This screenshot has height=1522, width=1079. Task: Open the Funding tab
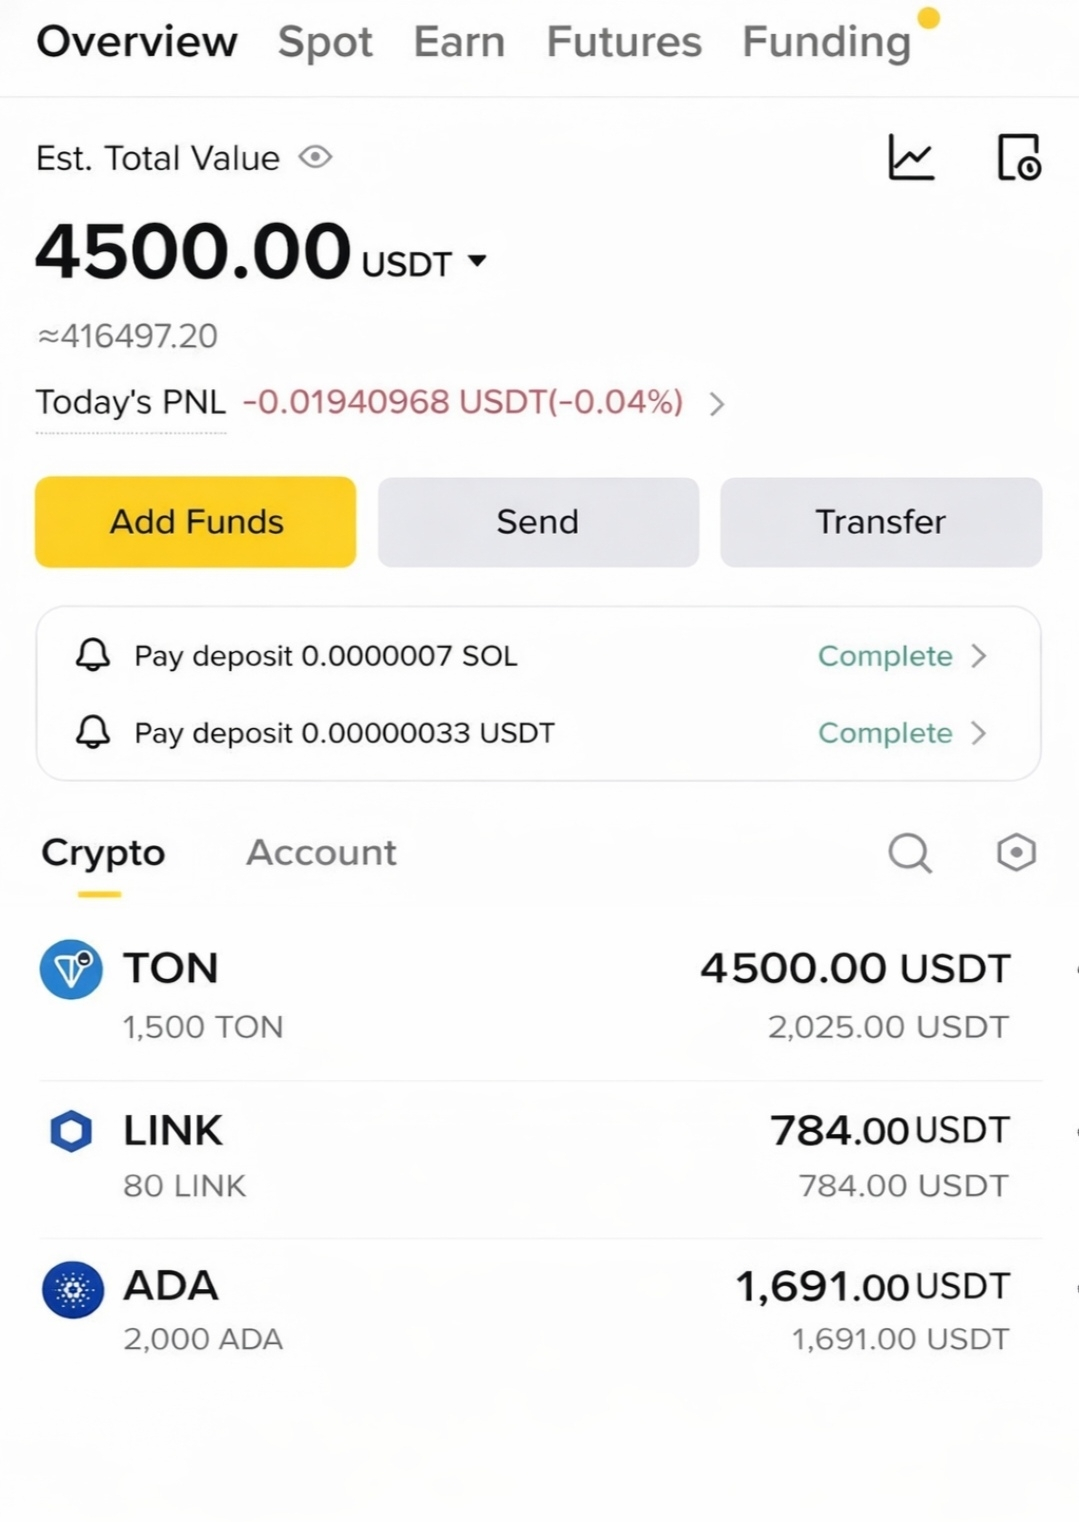(x=826, y=42)
